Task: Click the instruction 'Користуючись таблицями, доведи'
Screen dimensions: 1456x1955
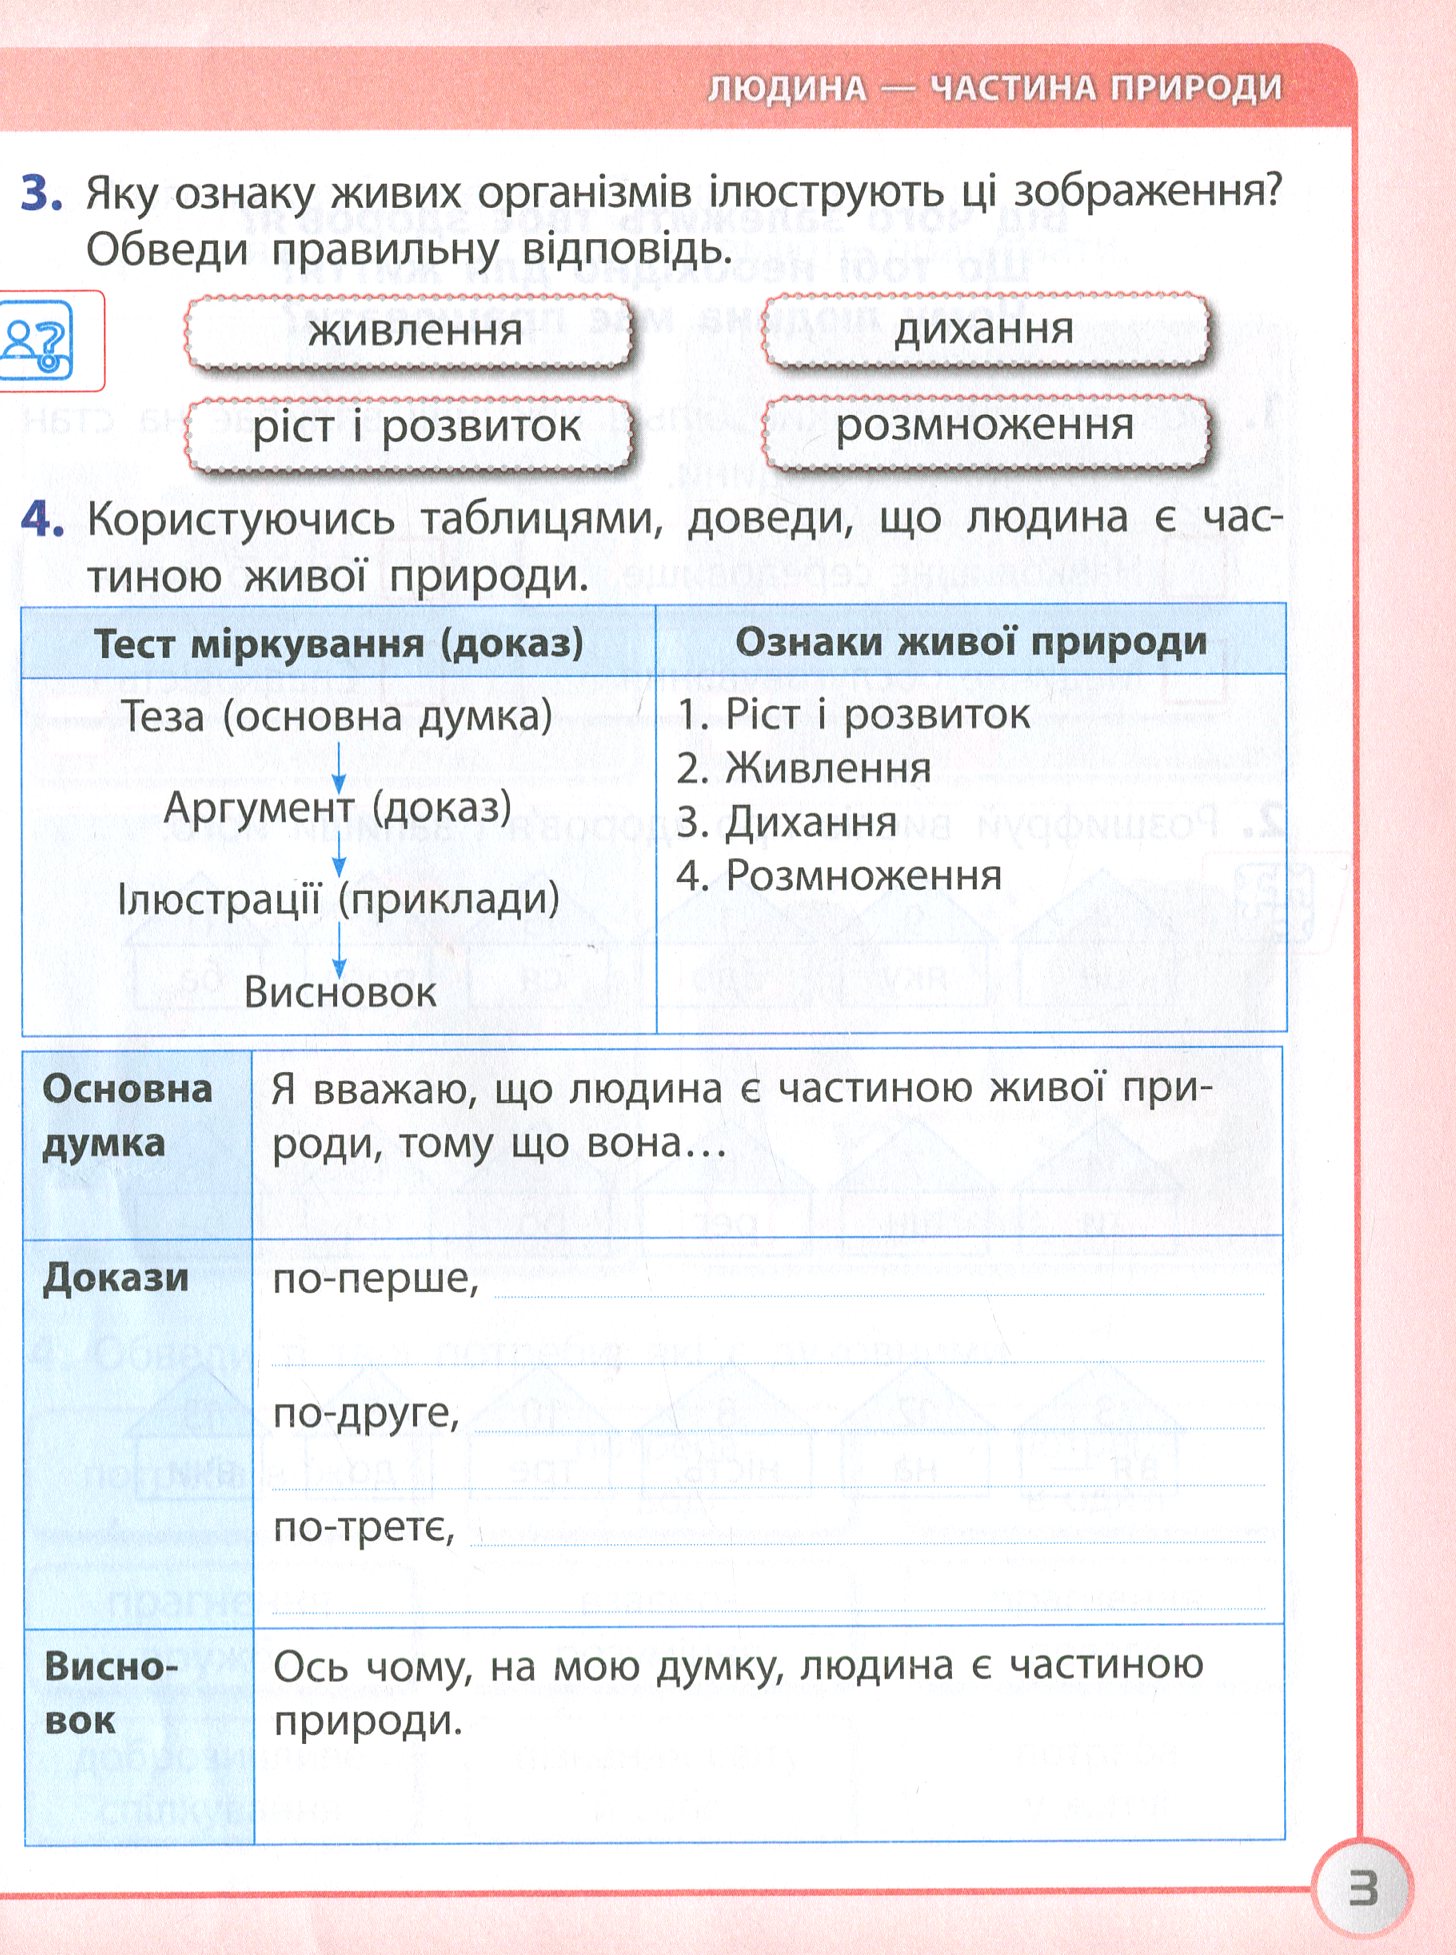Action: [x=685, y=547]
